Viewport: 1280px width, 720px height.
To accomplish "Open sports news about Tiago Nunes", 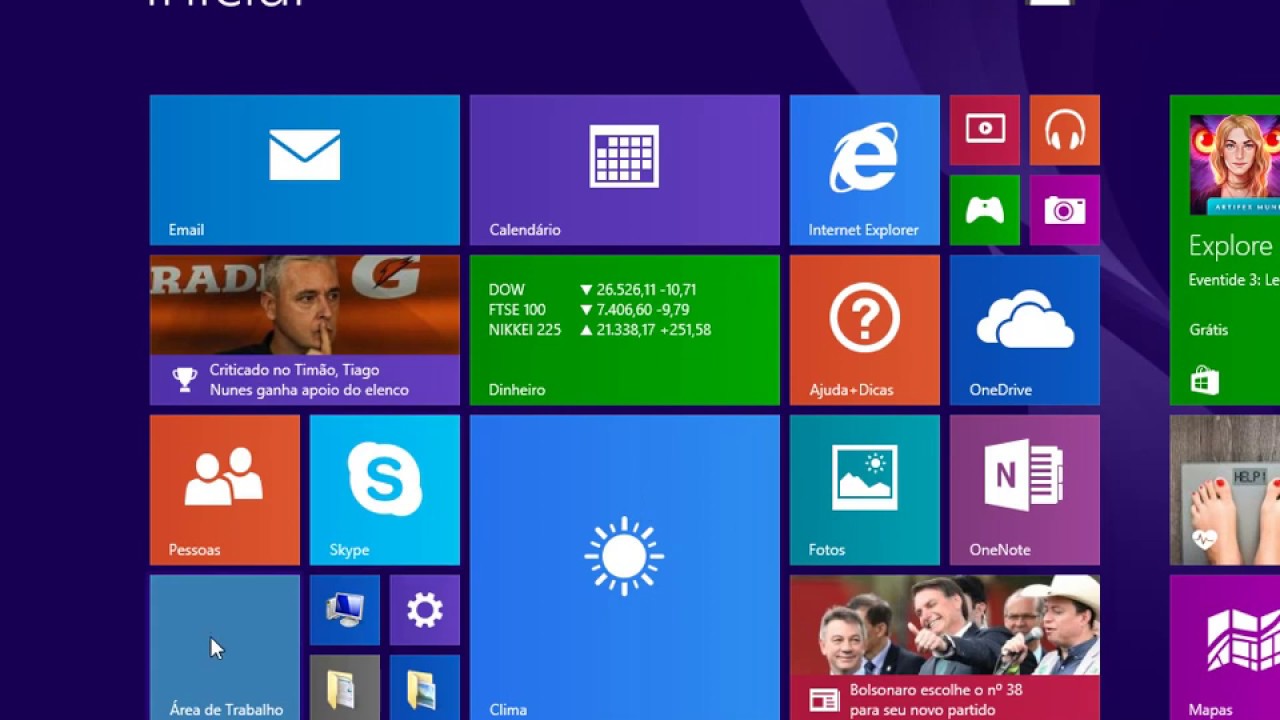I will (x=305, y=330).
